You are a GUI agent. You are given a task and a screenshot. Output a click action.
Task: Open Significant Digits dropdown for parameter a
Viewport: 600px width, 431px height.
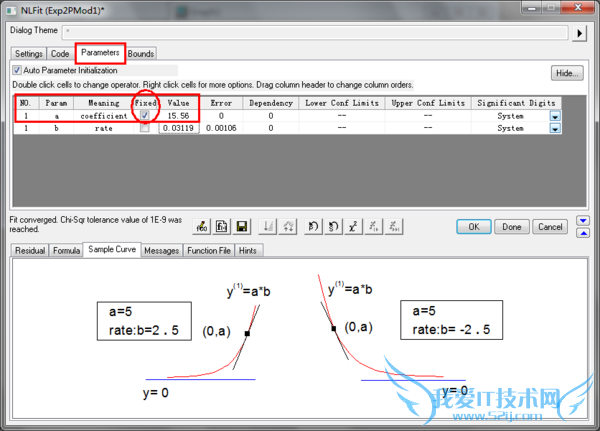coord(555,116)
